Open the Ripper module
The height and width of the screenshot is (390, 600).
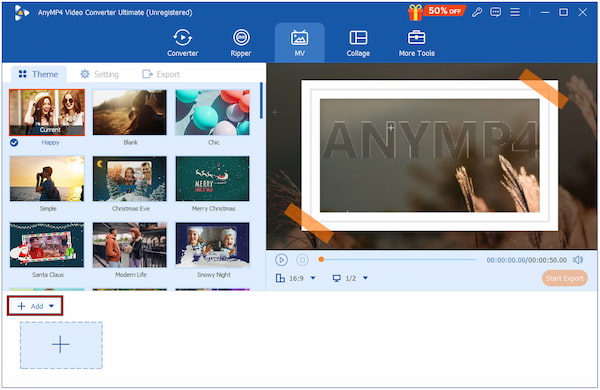pyautogui.click(x=241, y=43)
